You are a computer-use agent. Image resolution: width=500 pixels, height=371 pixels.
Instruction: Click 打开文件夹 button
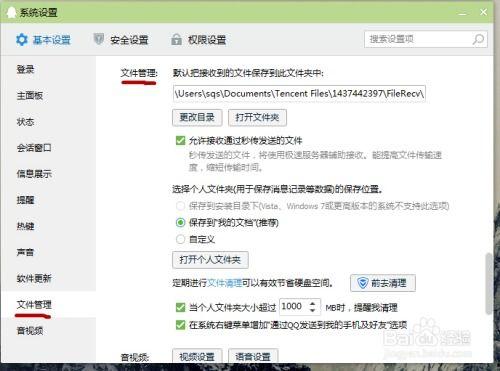coord(257,117)
